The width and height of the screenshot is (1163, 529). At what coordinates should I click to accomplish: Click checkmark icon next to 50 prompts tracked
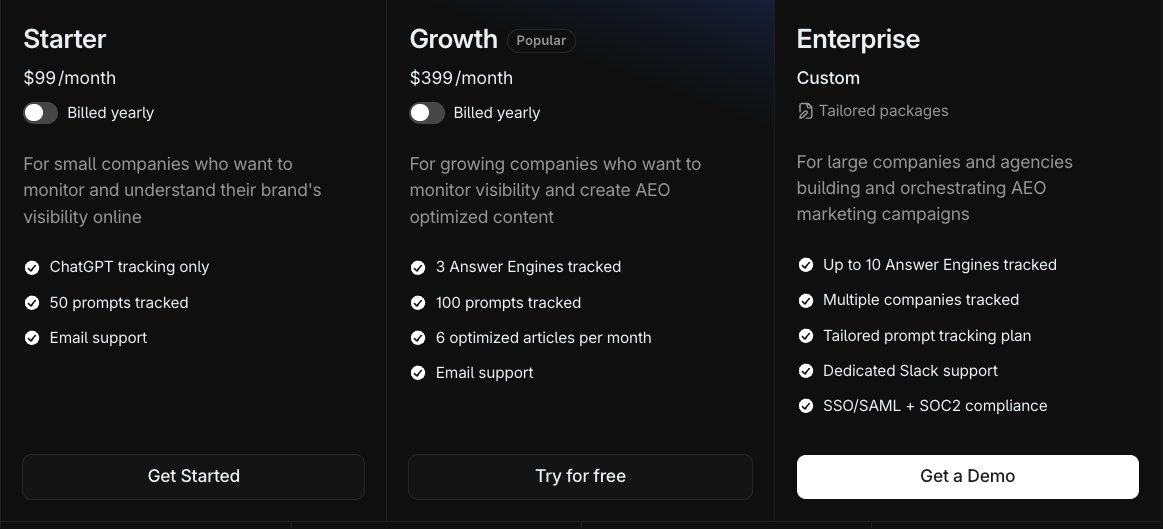(x=32, y=303)
